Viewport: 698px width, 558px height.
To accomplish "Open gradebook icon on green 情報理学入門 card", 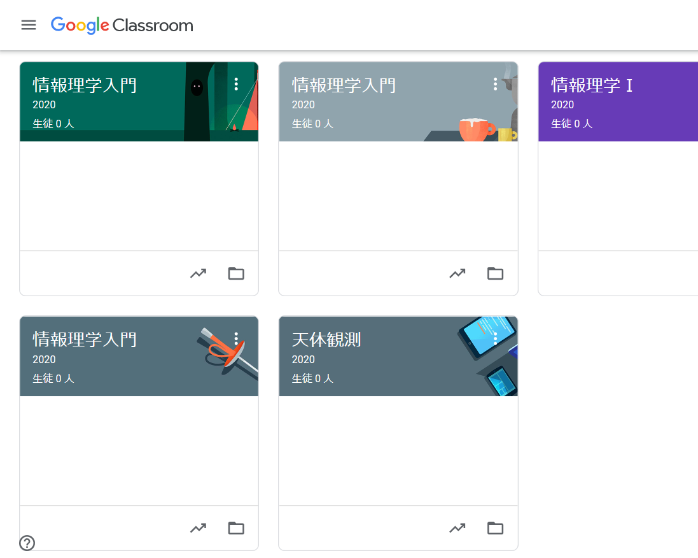I will click(x=198, y=273).
